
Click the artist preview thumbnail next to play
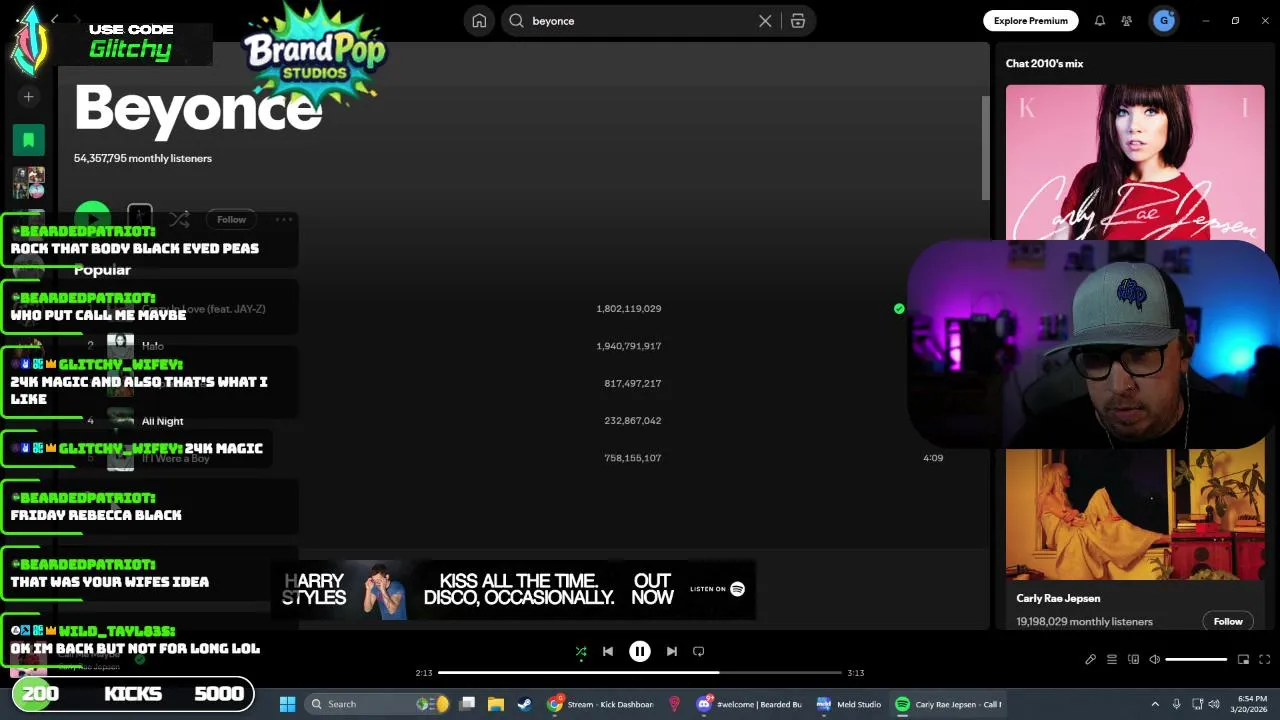[140, 218]
